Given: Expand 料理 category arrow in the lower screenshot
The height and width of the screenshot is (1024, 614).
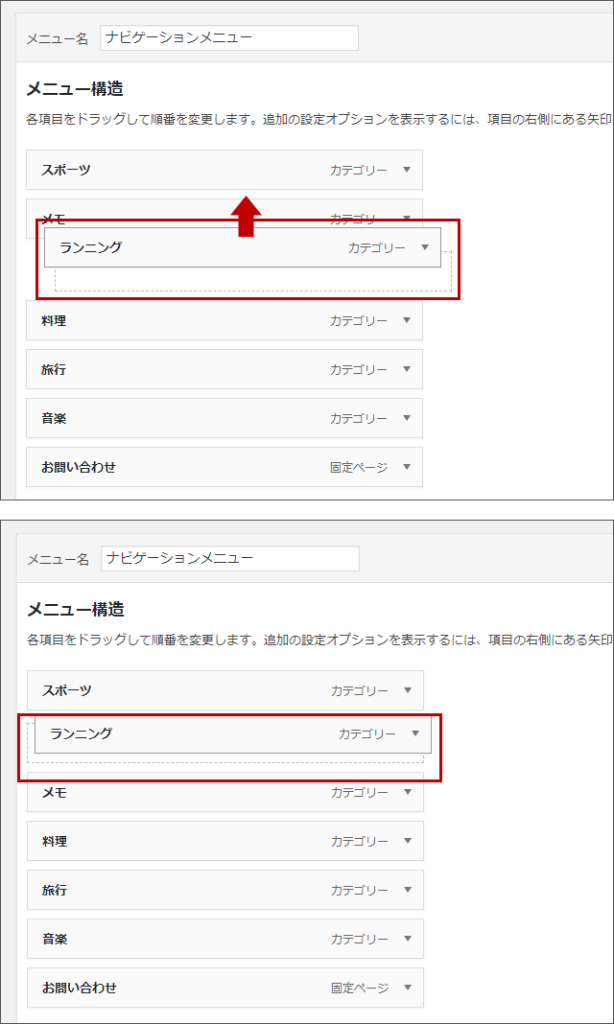Looking at the screenshot, I should click(x=407, y=841).
